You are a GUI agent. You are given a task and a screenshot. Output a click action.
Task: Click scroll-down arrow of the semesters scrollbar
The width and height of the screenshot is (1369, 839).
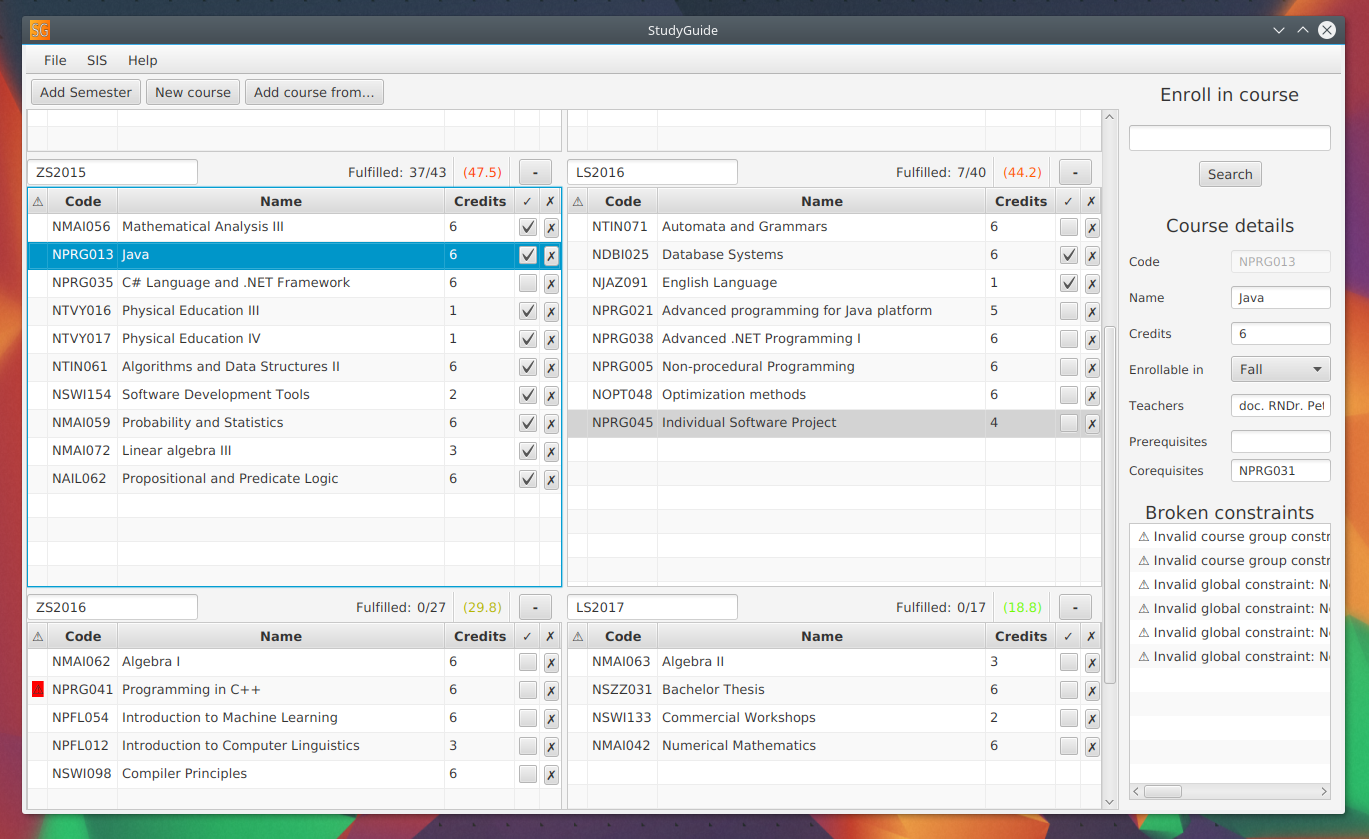click(1110, 801)
